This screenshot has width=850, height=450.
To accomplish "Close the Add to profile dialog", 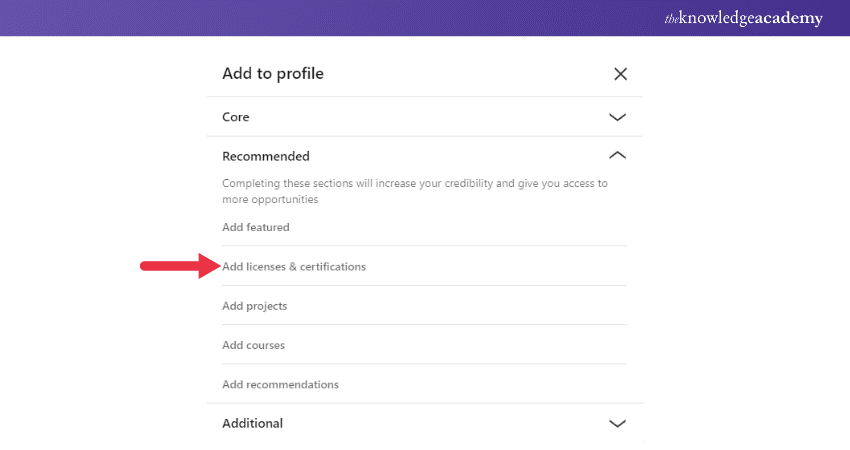I will coord(620,74).
